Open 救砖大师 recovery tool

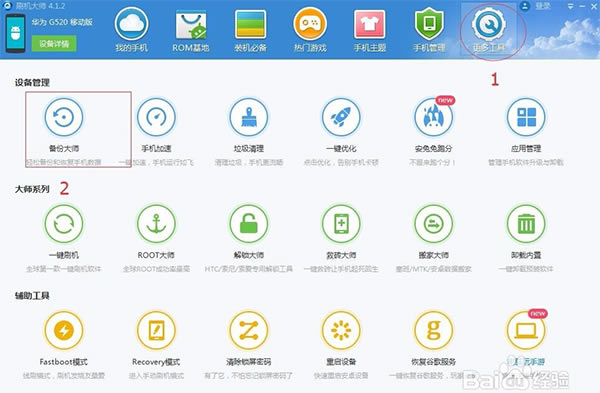pyautogui.click(x=341, y=224)
